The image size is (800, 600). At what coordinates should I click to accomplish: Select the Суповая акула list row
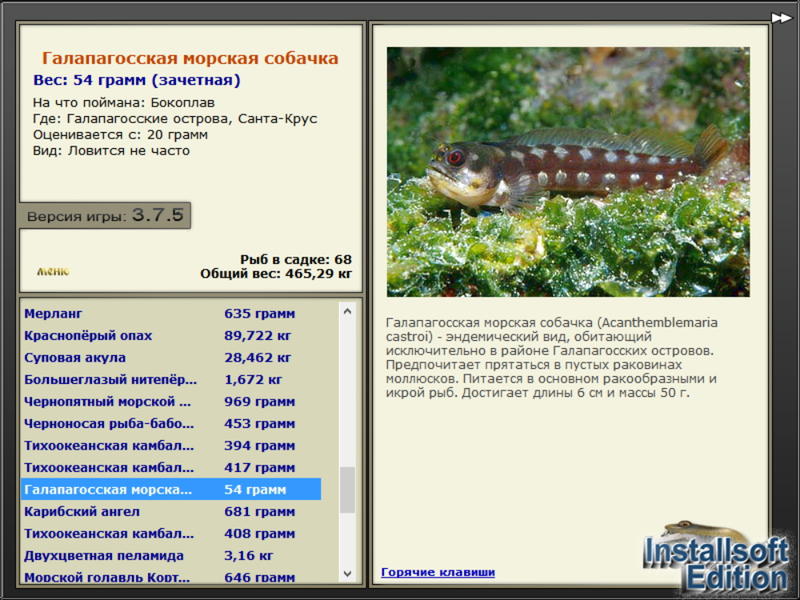(171, 357)
